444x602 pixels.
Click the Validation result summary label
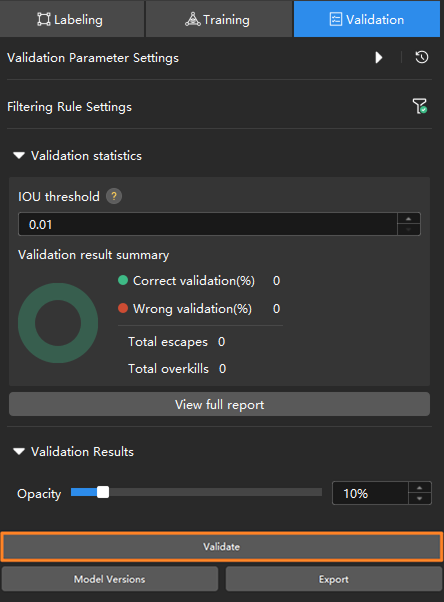pyautogui.click(x=93, y=255)
